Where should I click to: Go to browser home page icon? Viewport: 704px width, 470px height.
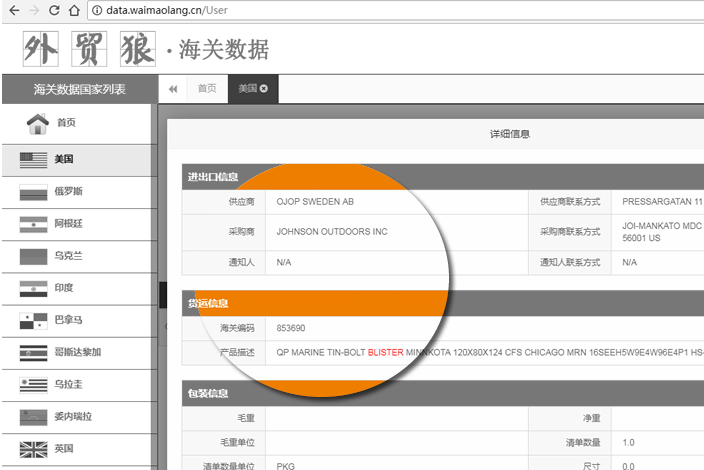(x=75, y=11)
